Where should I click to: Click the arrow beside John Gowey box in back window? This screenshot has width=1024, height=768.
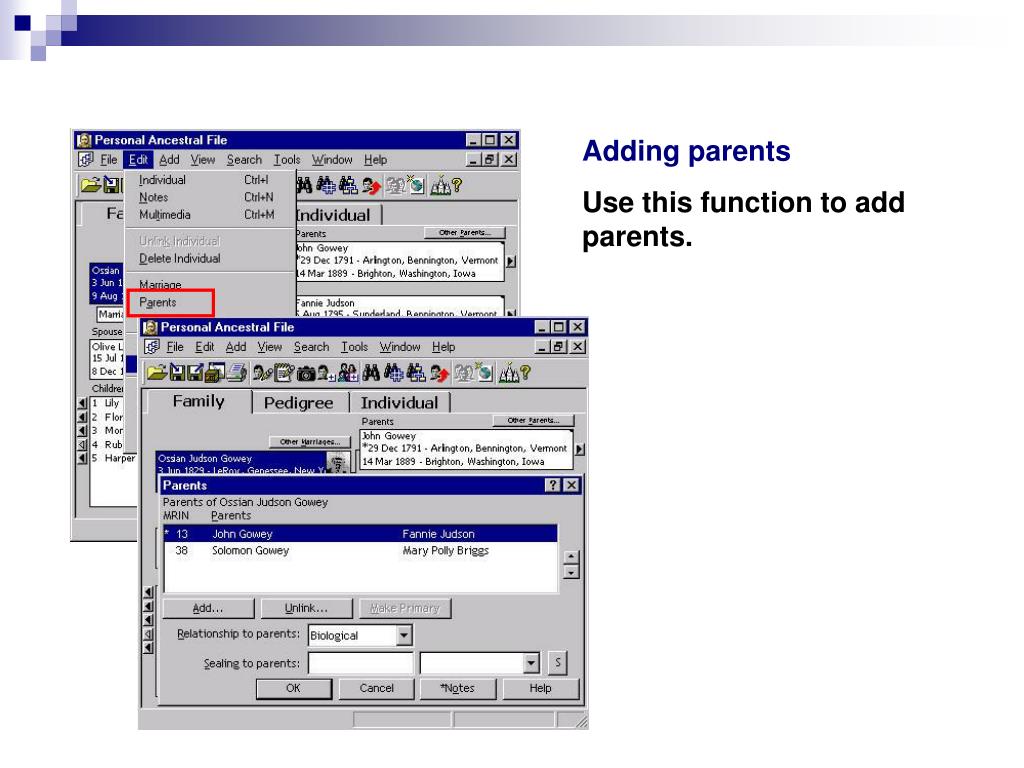[x=511, y=261]
